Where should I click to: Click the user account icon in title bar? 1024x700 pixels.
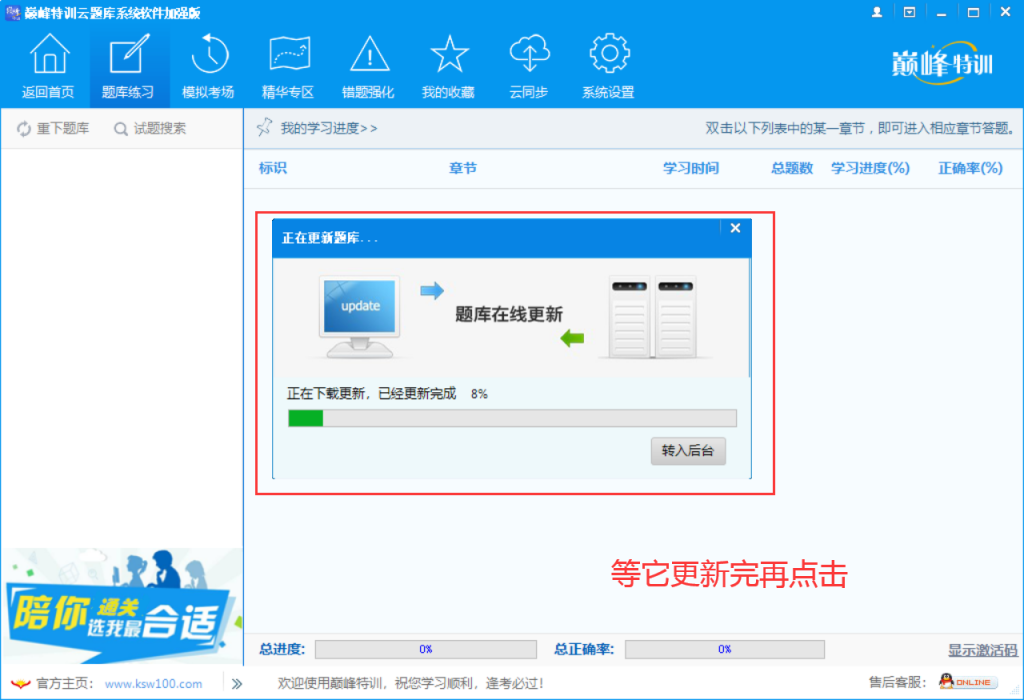(877, 11)
